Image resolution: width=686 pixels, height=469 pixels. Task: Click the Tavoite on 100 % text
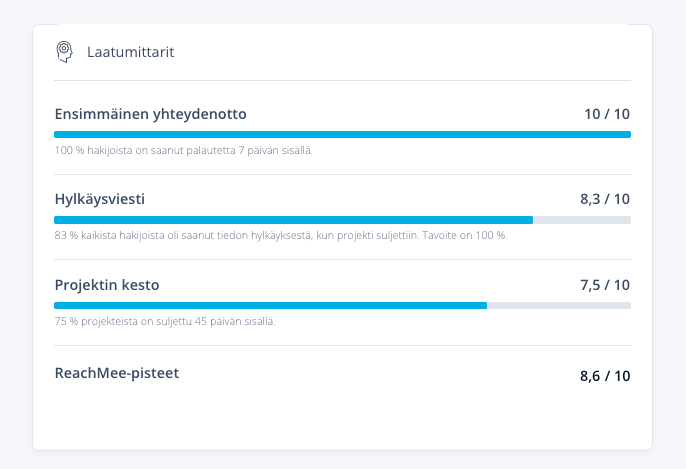(465, 235)
